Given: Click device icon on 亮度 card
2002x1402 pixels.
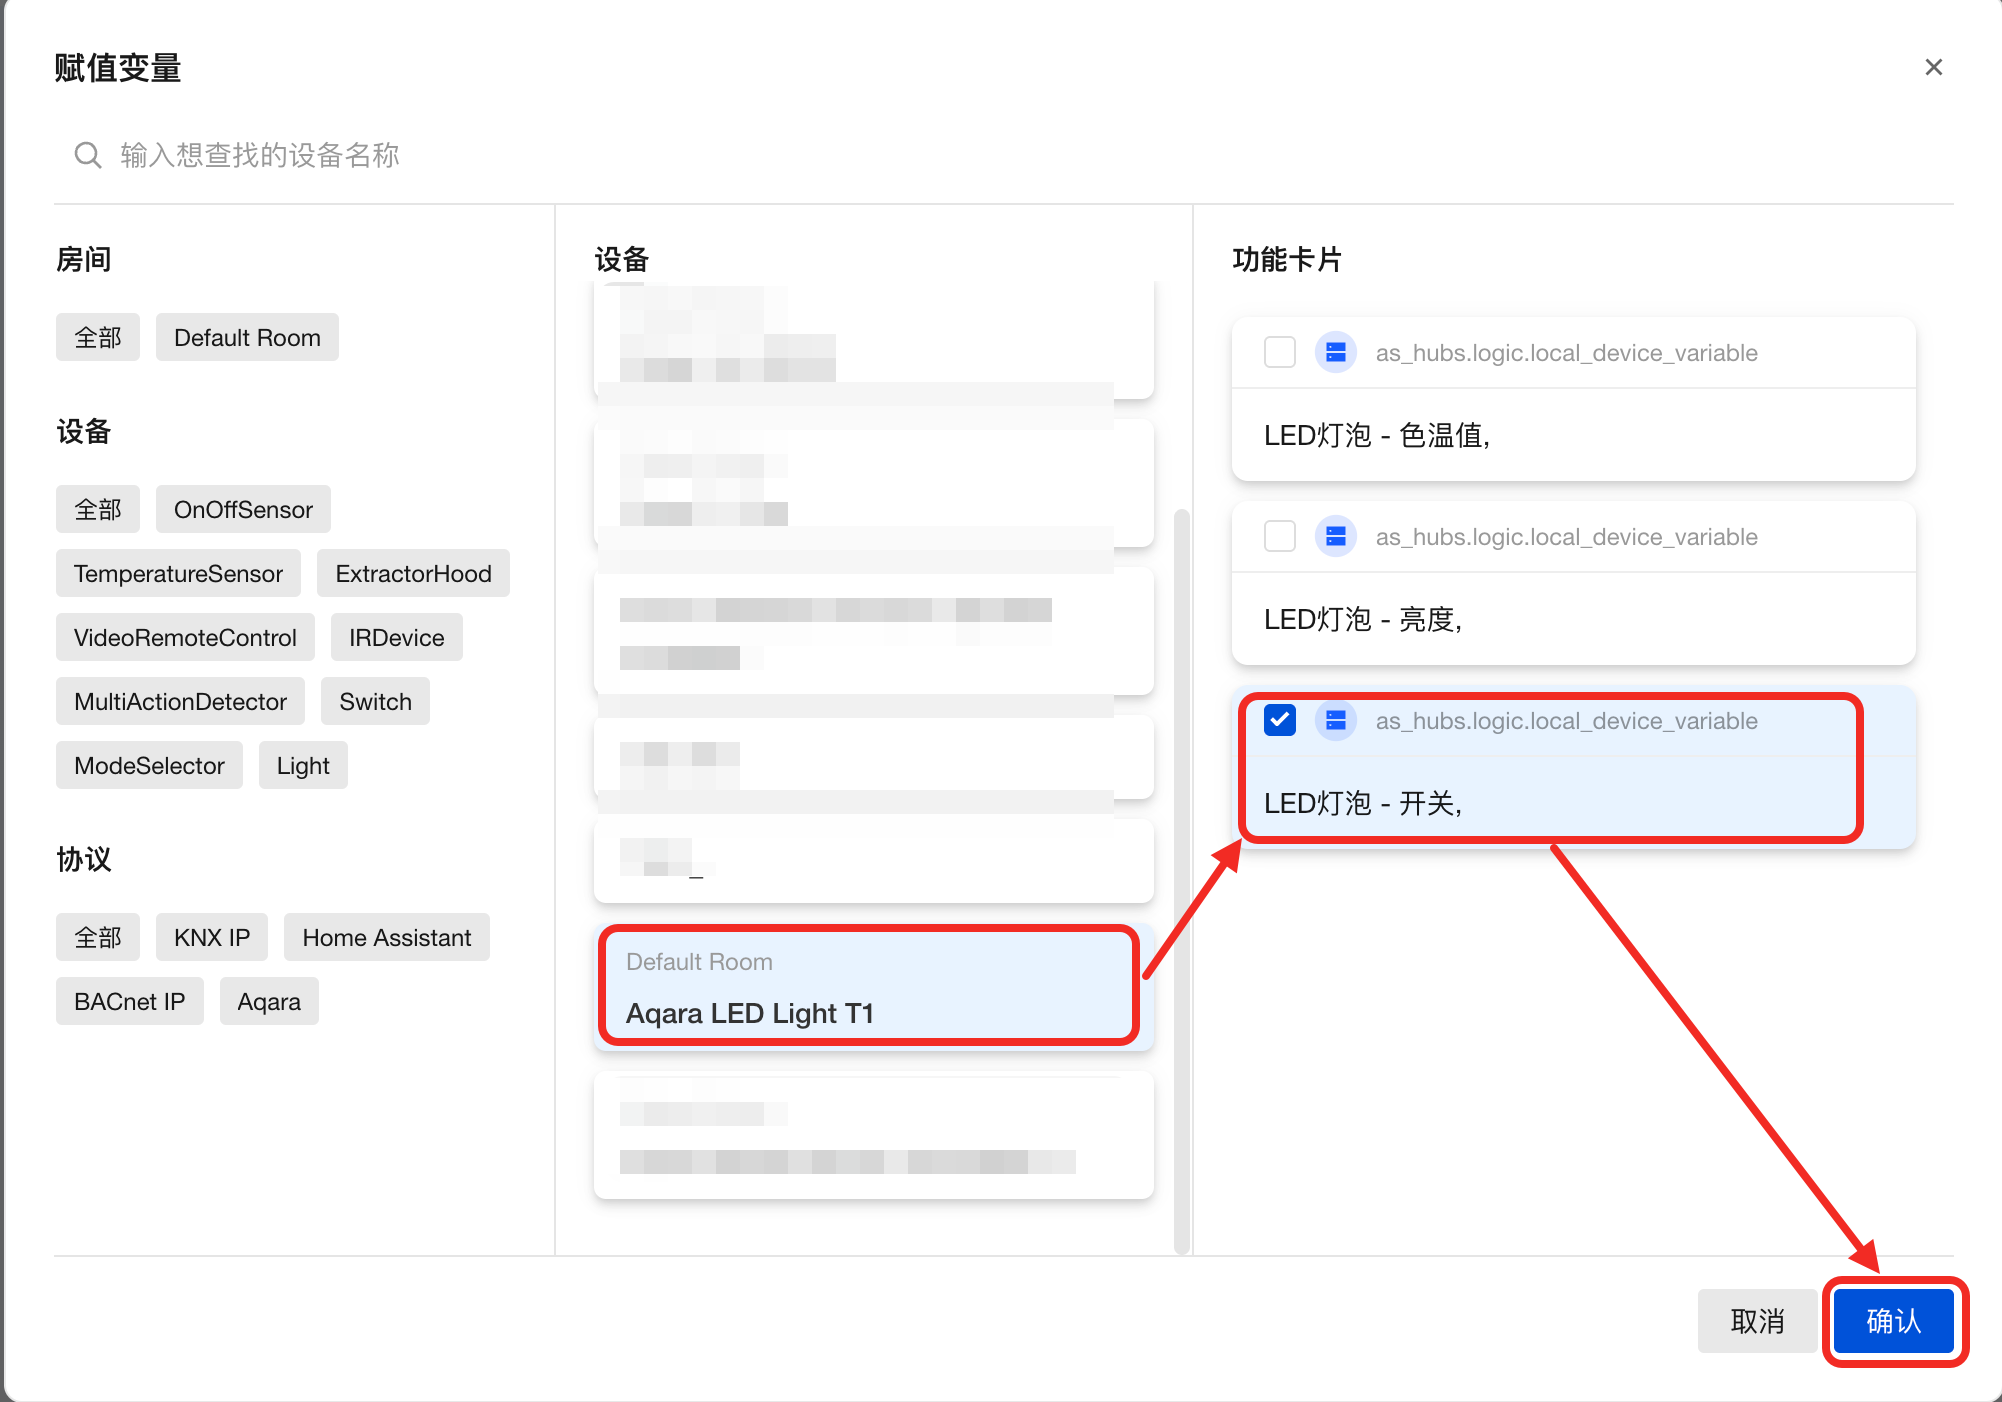Looking at the screenshot, I should [1335, 537].
